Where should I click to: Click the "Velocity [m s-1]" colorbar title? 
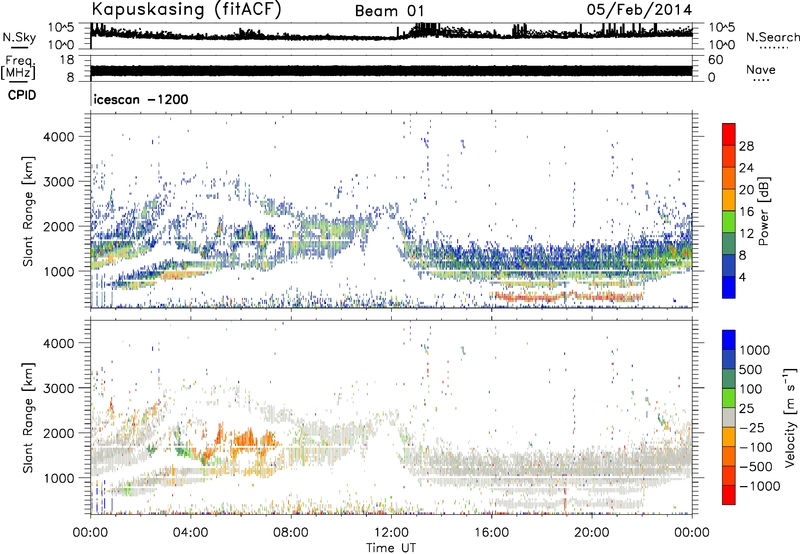[x=790, y=418]
